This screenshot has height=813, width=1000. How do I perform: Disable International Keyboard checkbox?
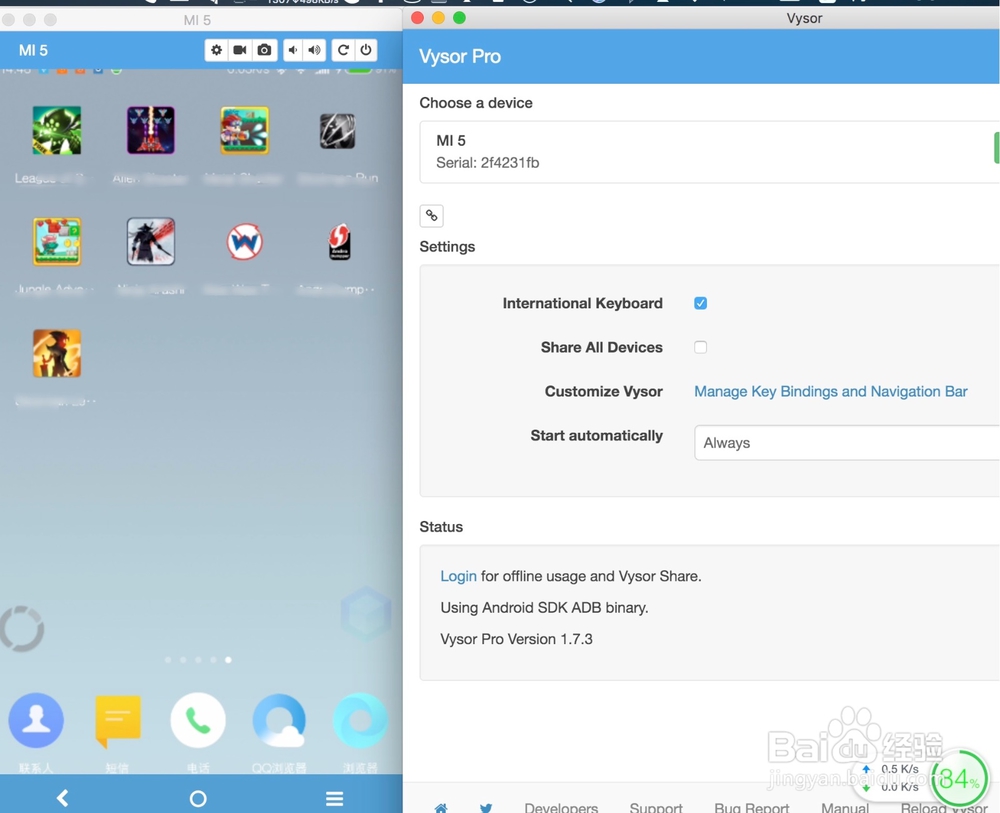click(700, 303)
